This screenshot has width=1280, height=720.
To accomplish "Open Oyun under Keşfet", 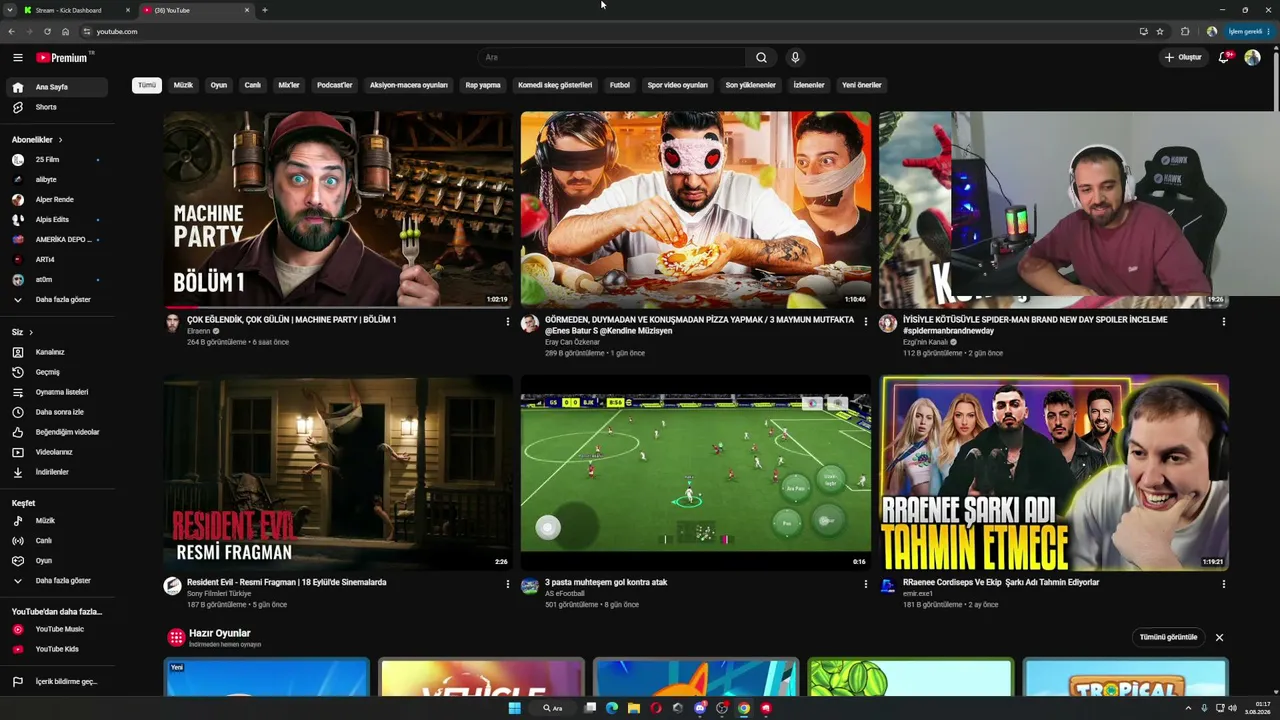I will pos(56,561).
